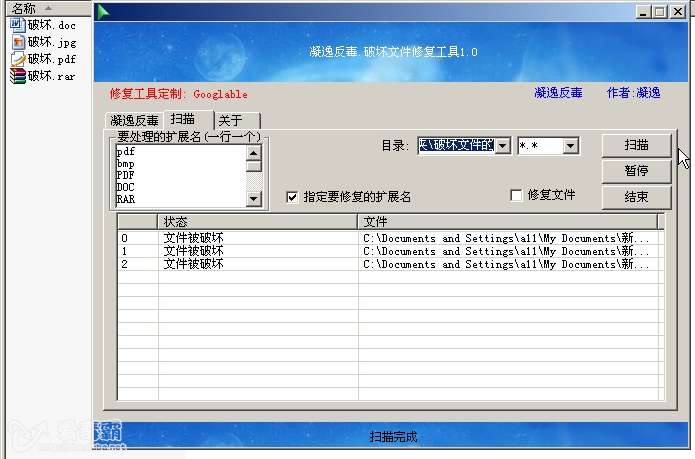Select file name 破坏.pdf
Viewport: 695px width, 459px height.
51,59
